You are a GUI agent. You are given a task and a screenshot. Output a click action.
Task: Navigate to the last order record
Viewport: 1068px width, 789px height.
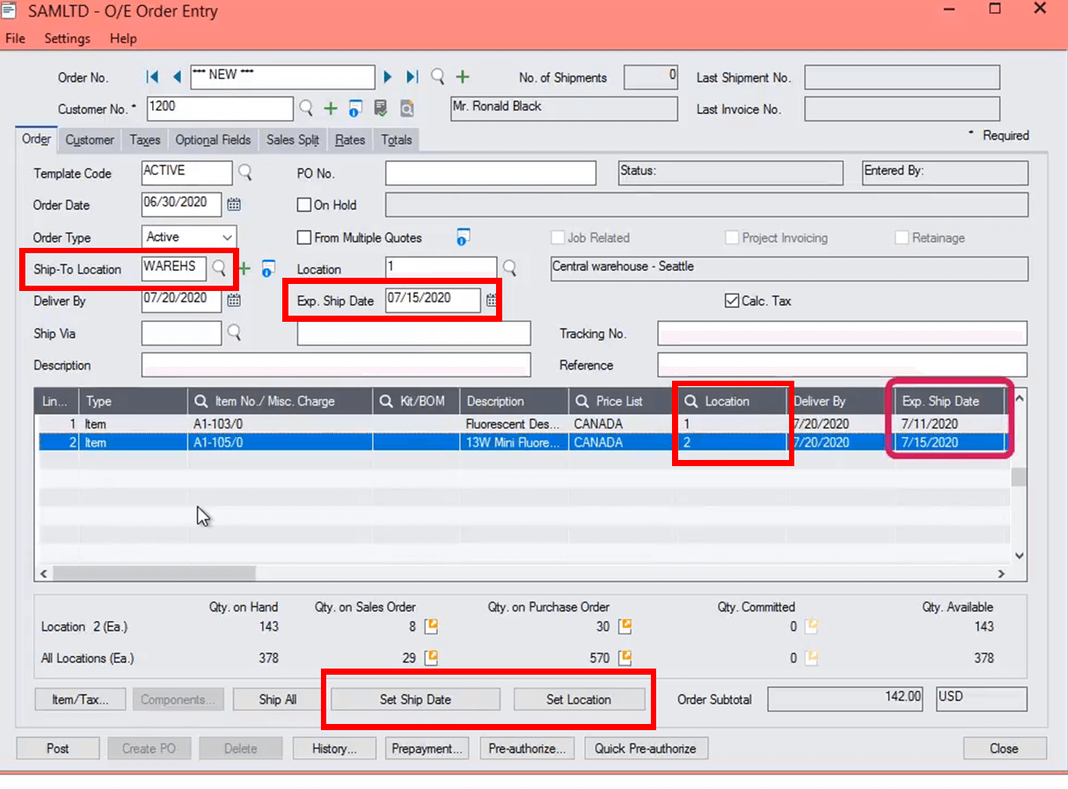411,76
